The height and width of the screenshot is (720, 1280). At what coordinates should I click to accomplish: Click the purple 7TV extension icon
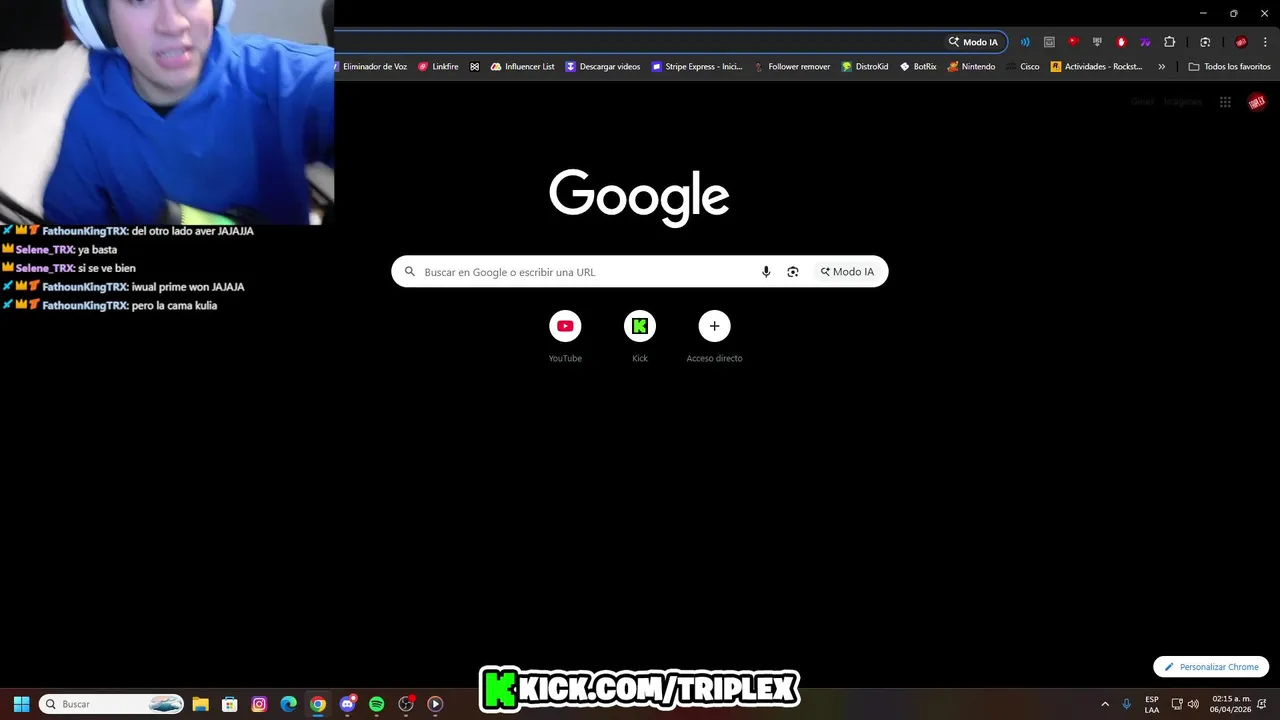tap(1145, 42)
